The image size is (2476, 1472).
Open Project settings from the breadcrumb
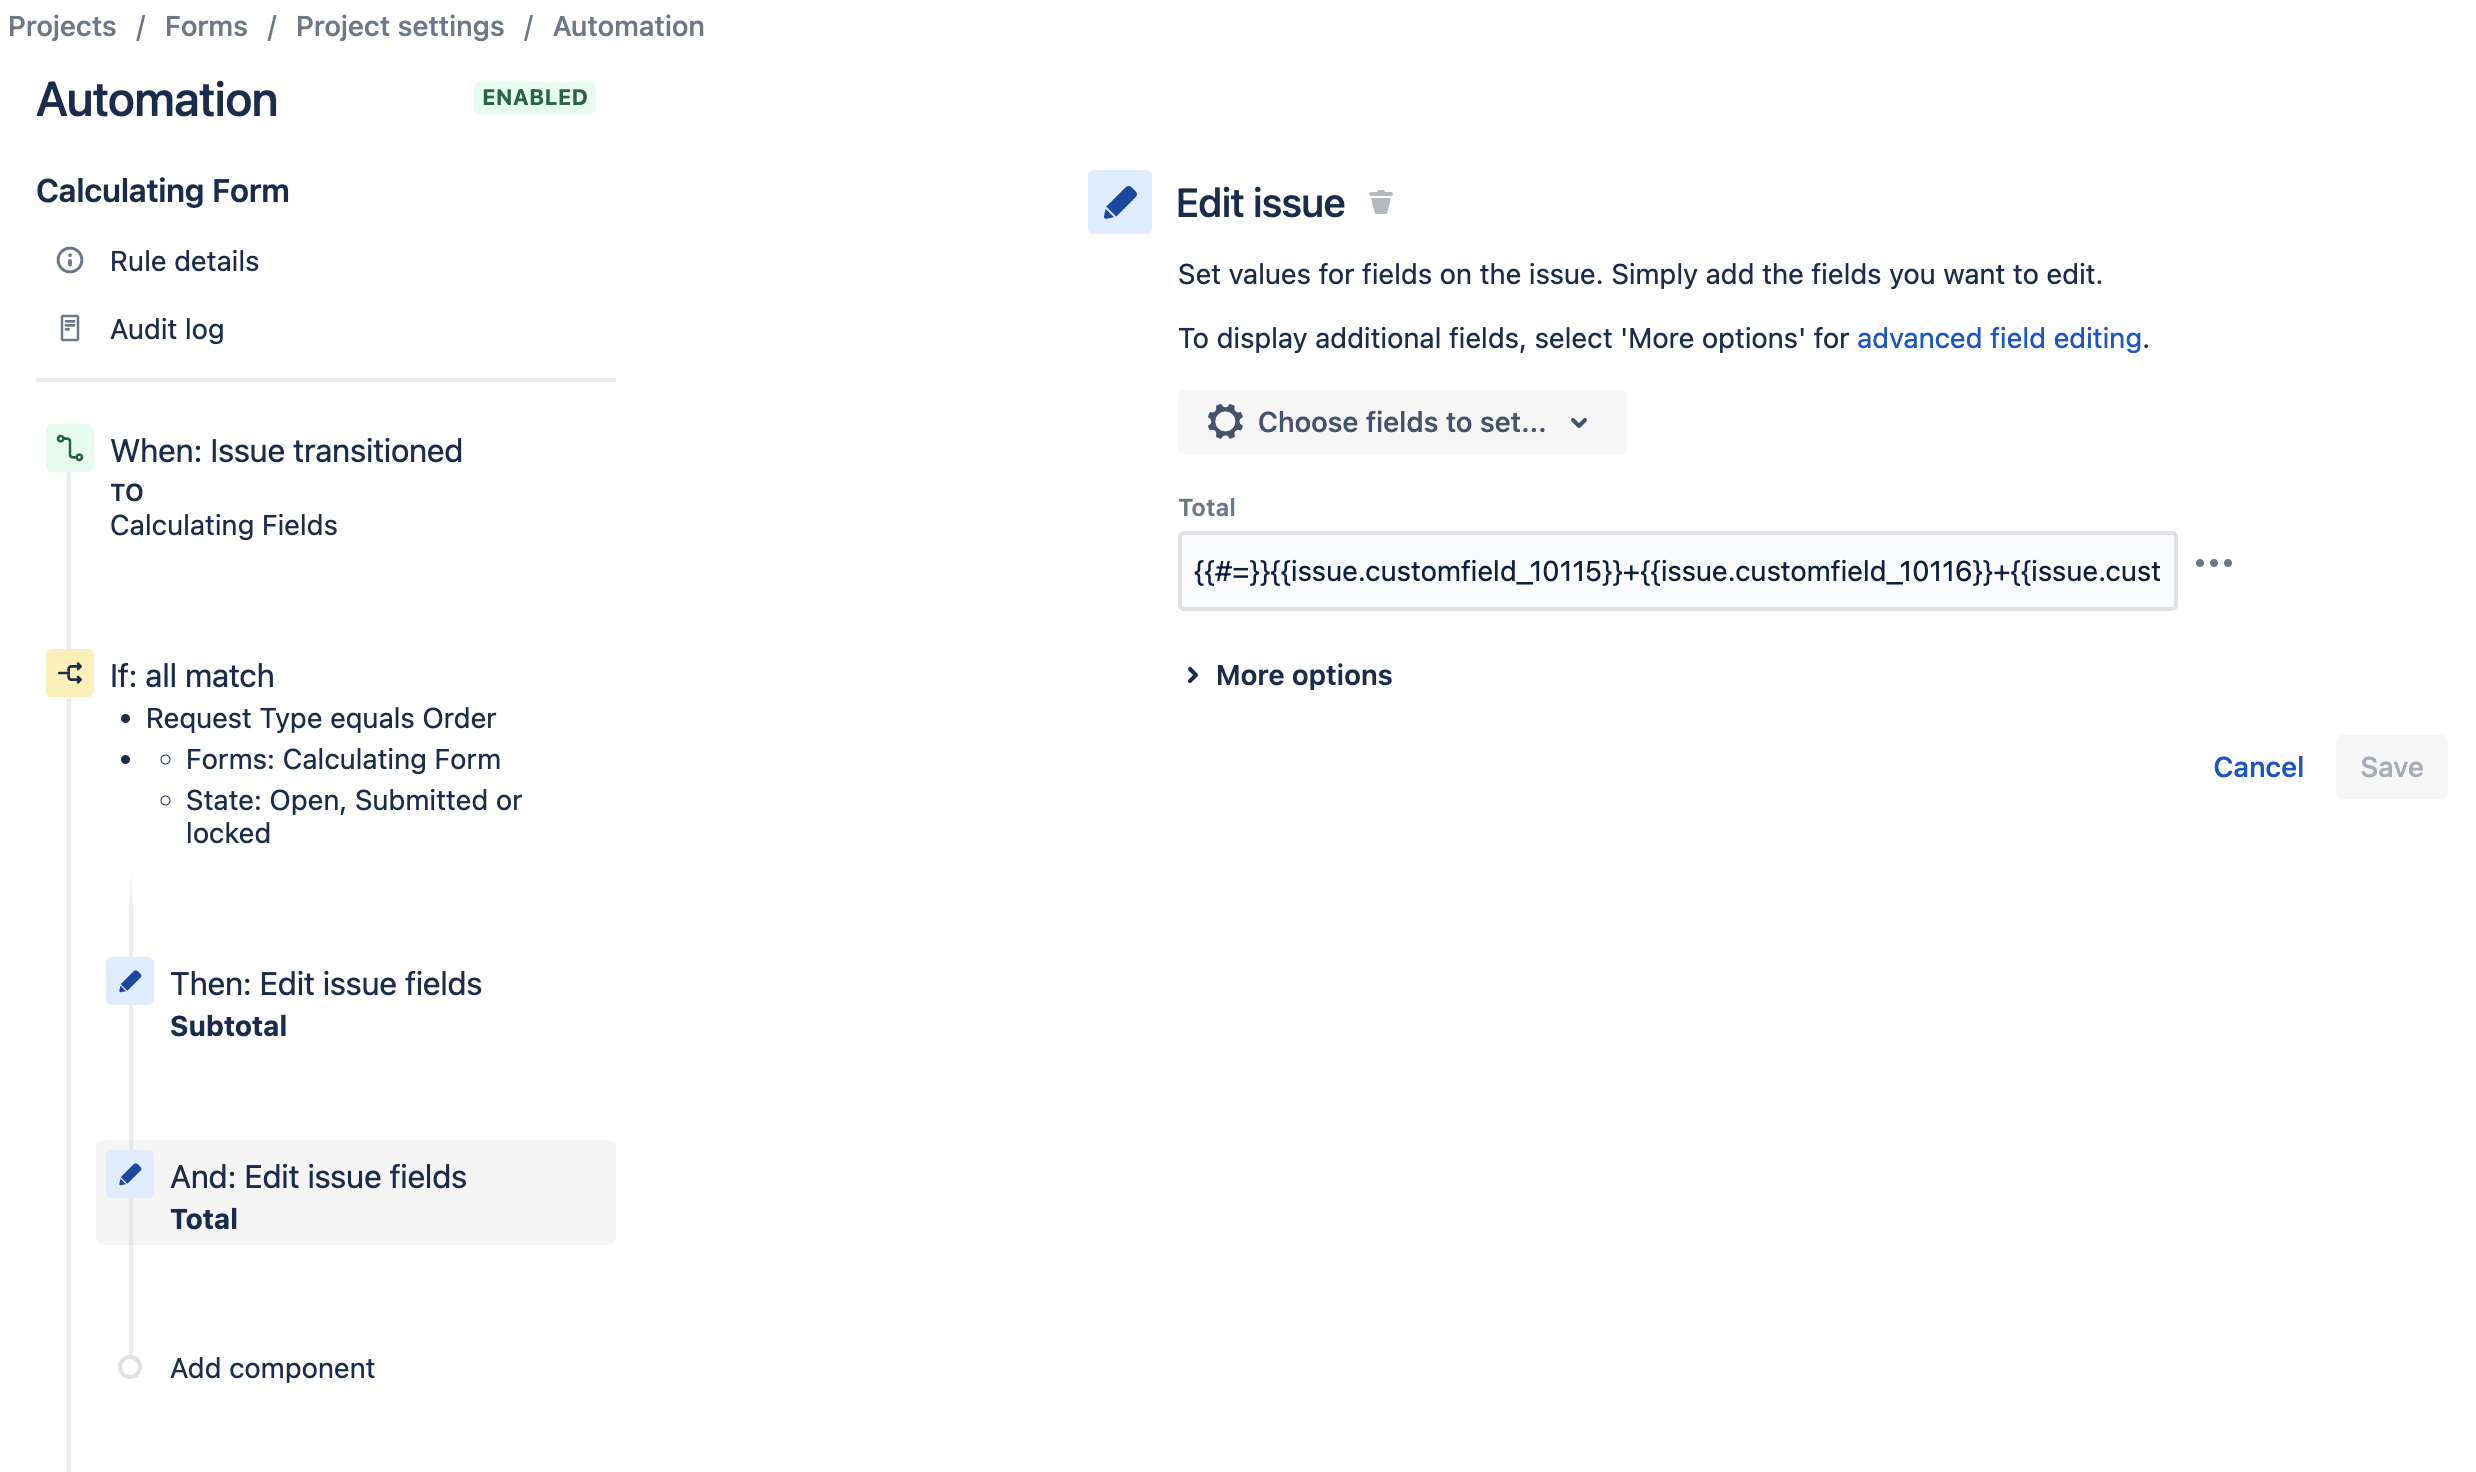click(399, 26)
